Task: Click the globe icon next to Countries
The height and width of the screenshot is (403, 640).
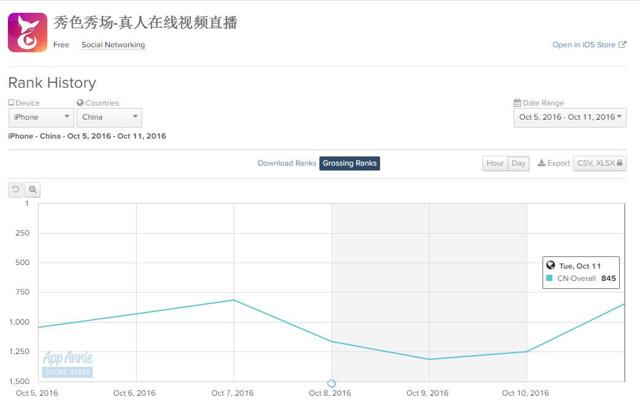Action: point(80,102)
